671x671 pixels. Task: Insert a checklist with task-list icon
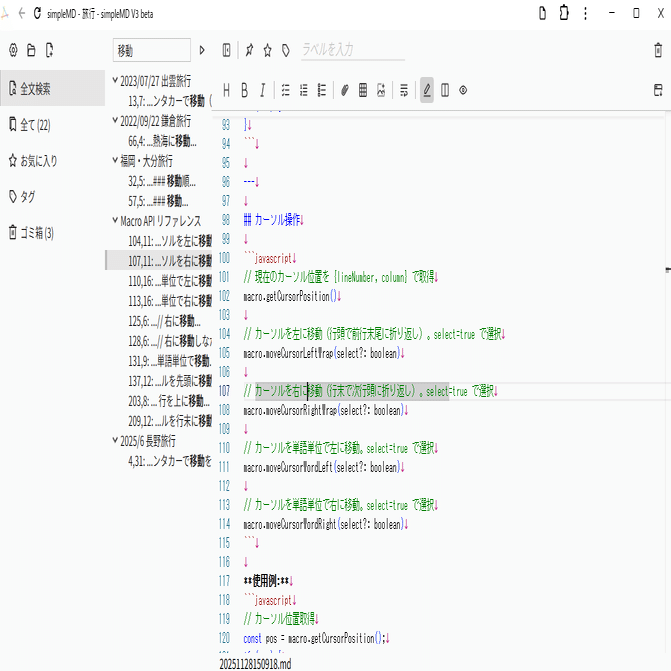(285, 90)
